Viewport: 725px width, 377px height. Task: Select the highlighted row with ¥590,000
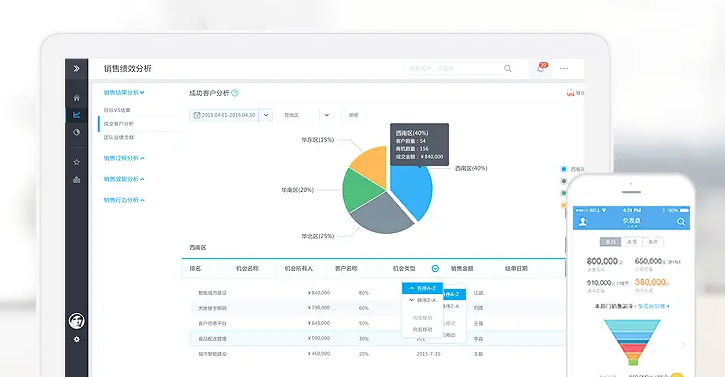point(378,339)
